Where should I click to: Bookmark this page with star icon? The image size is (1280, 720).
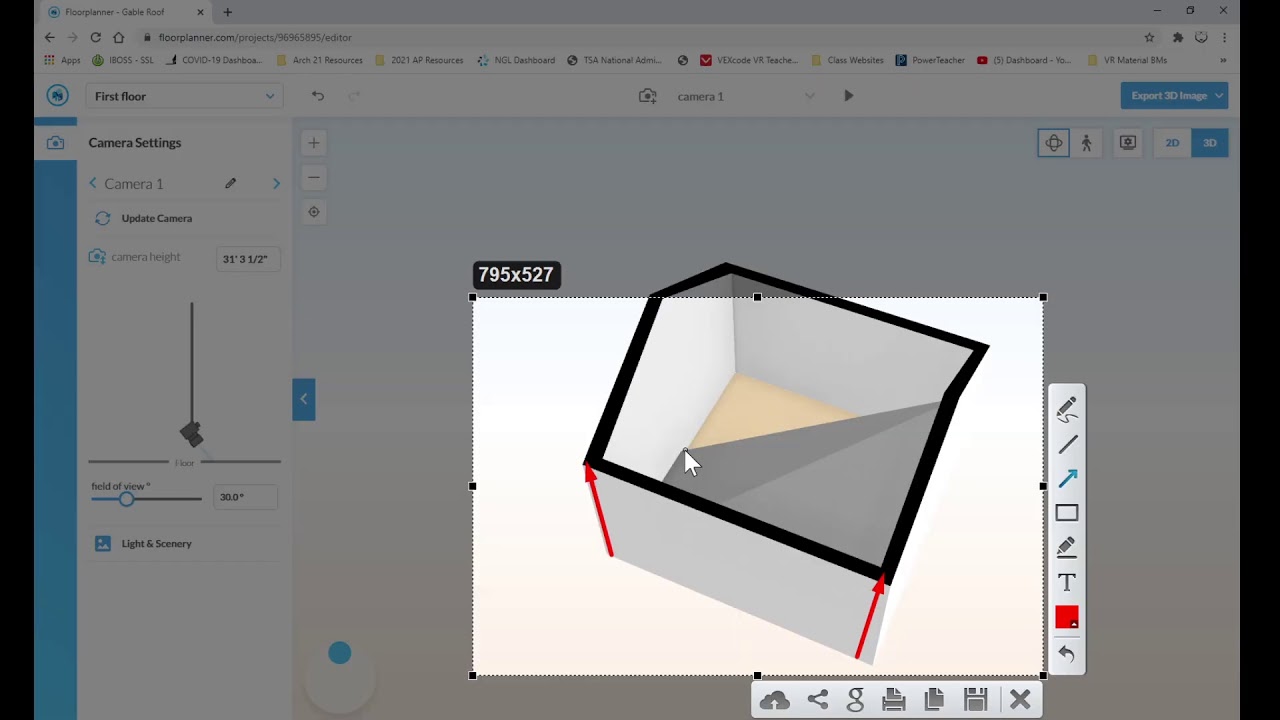coord(1149,37)
